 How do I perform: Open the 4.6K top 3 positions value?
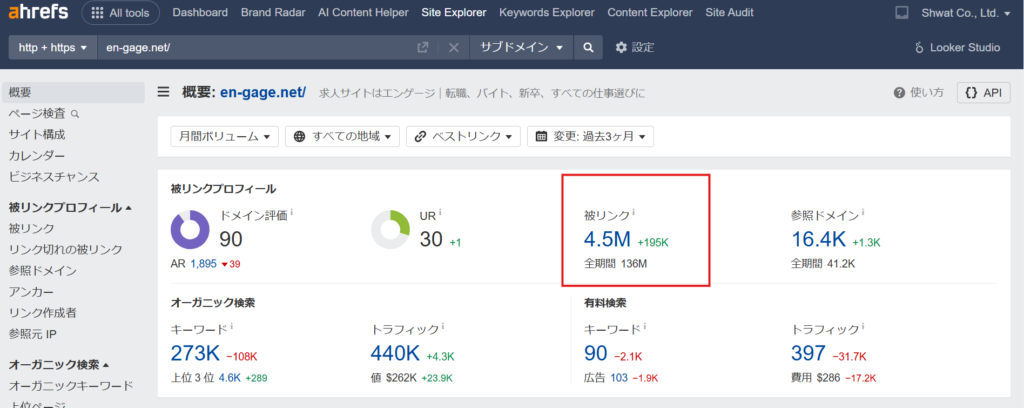[x=230, y=377]
